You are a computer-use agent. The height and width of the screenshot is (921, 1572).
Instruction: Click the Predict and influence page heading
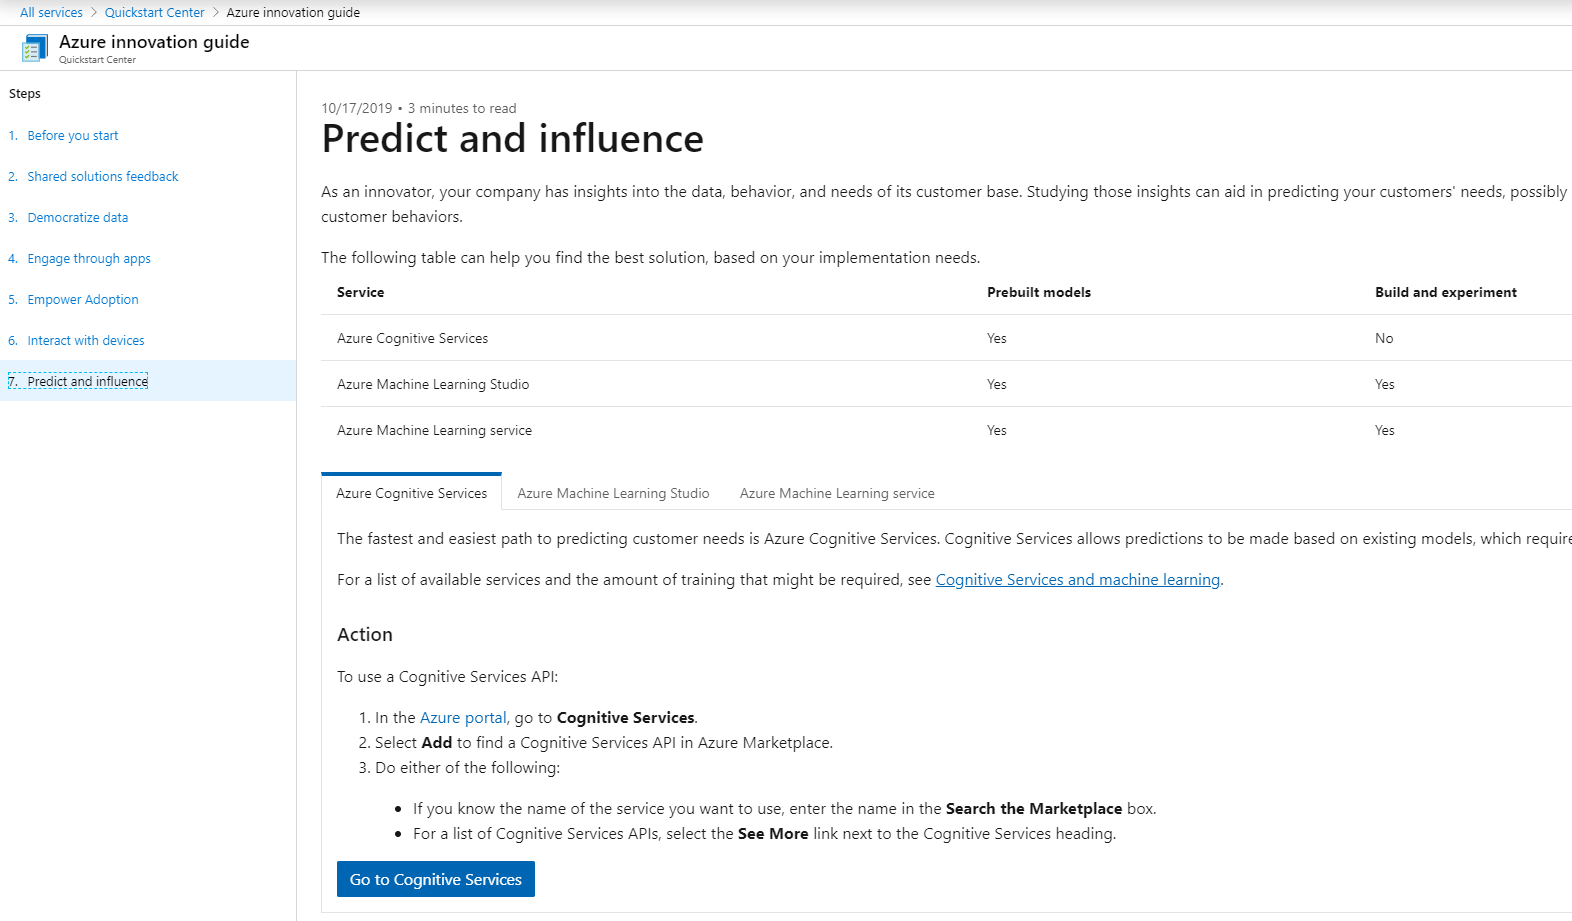[512, 139]
